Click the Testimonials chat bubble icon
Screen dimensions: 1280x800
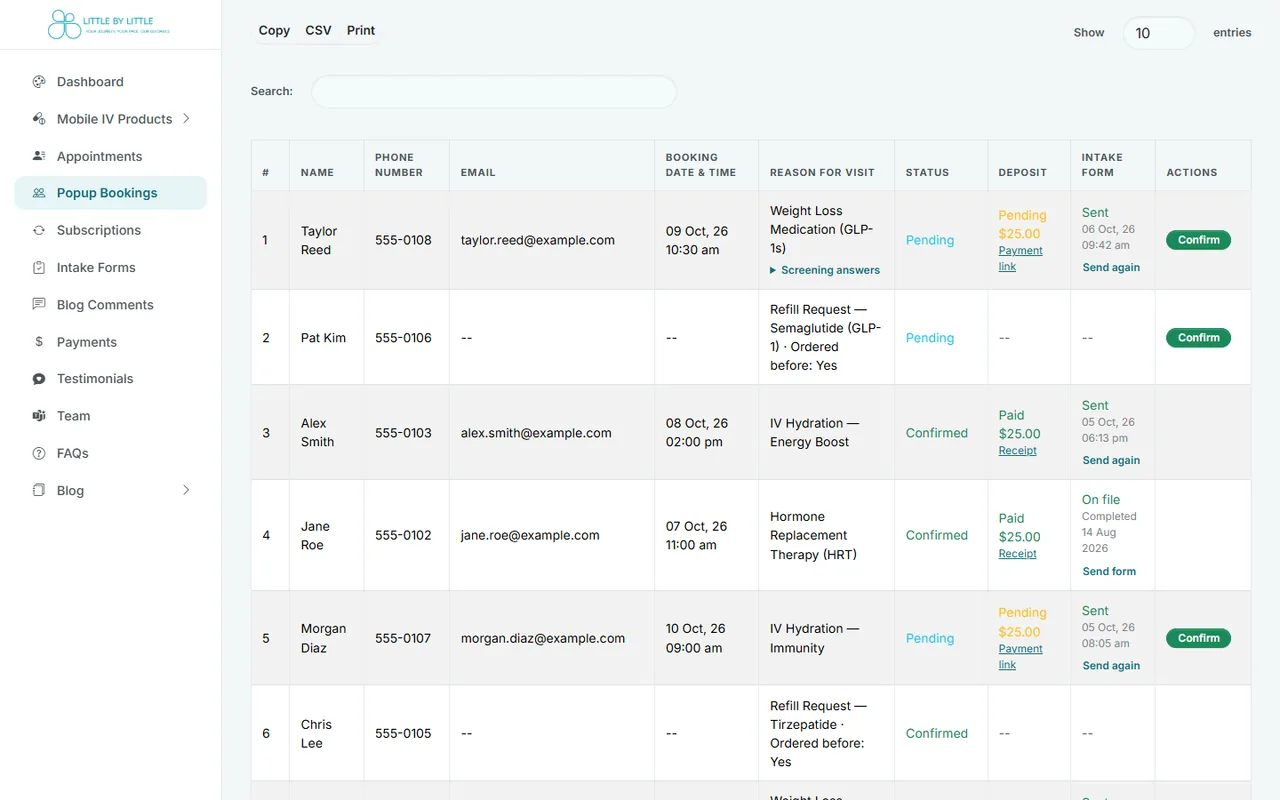tap(39, 379)
